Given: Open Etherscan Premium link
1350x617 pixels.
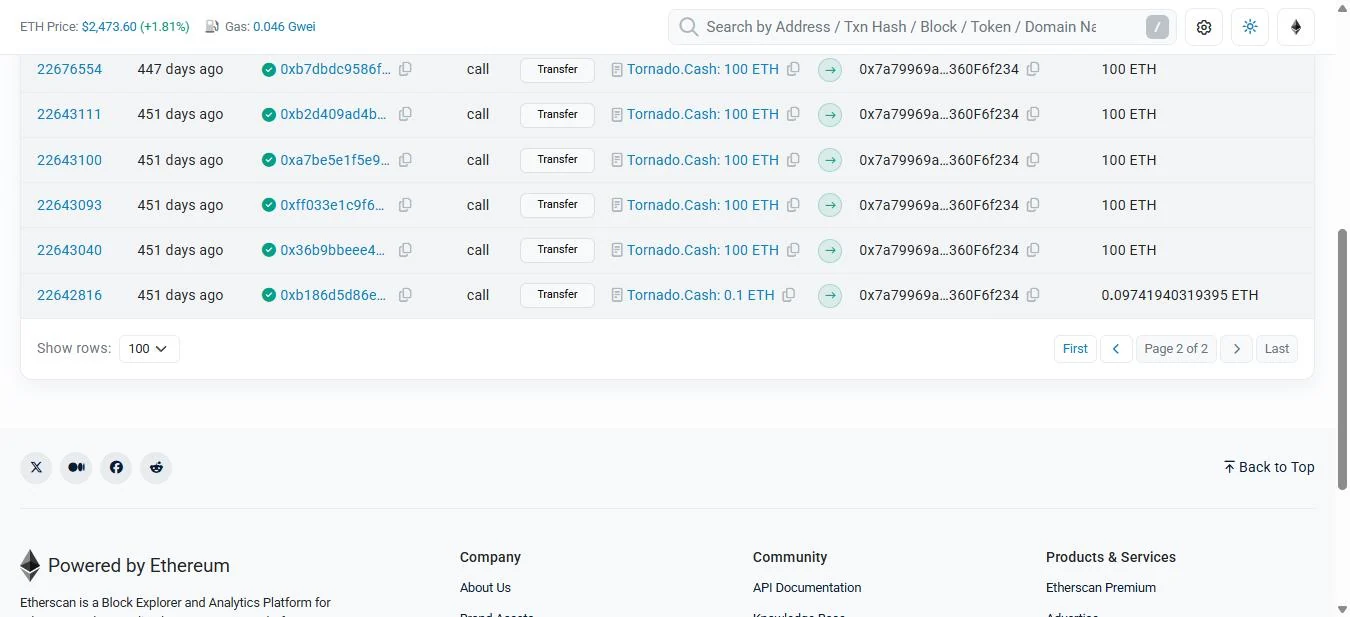Looking at the screenshot, I should 1101,588.
